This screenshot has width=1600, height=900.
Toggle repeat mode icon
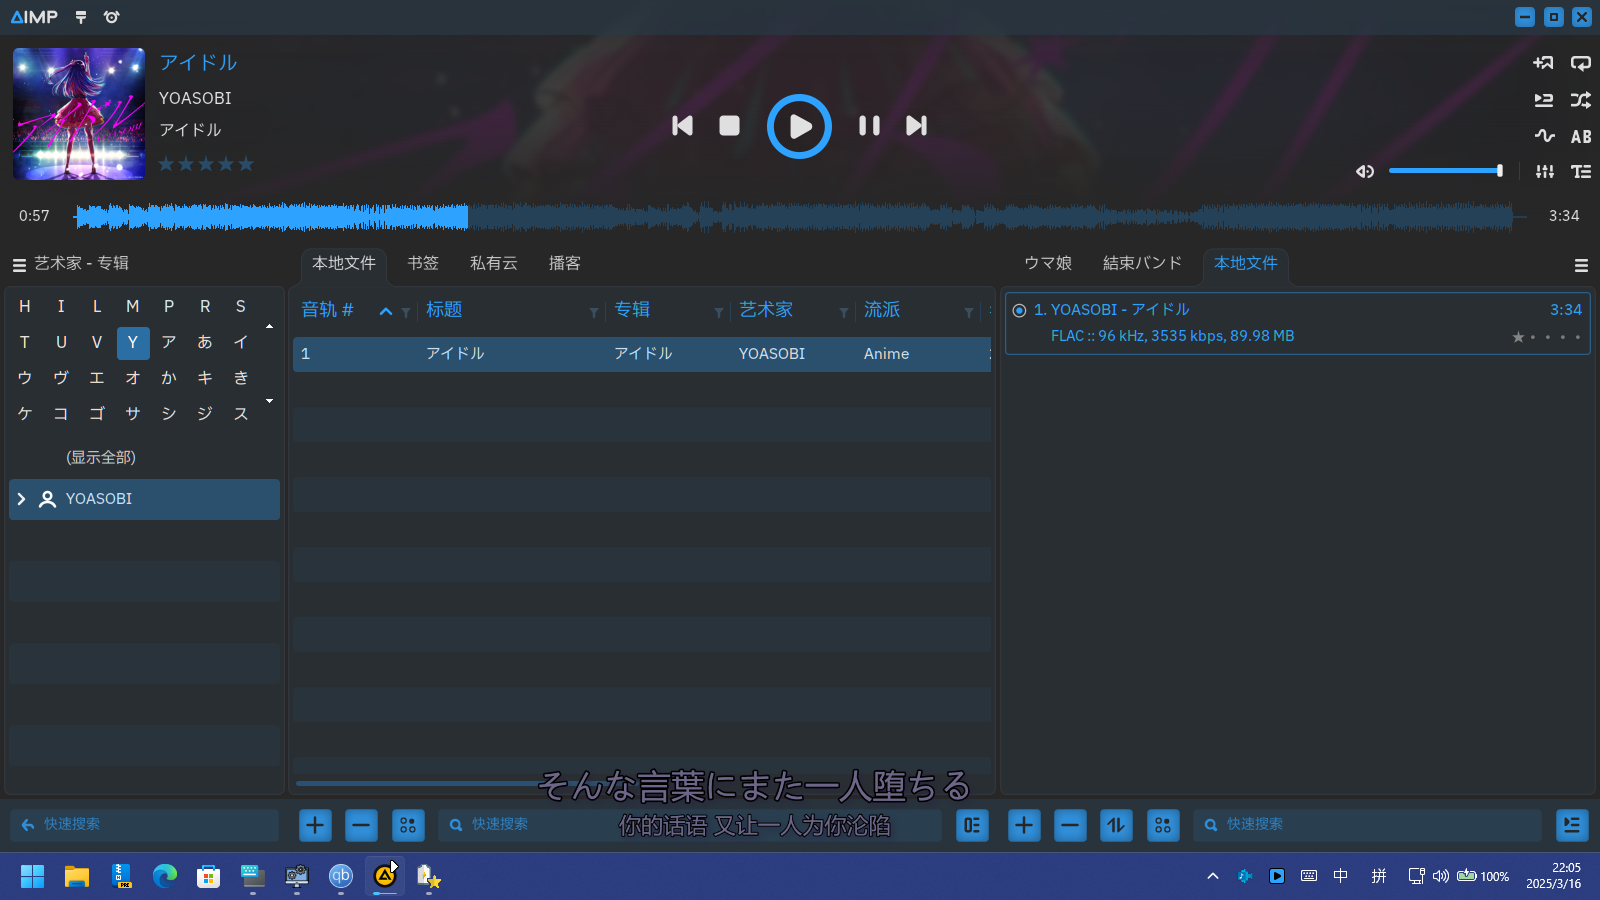click(x=1581, y=63)
